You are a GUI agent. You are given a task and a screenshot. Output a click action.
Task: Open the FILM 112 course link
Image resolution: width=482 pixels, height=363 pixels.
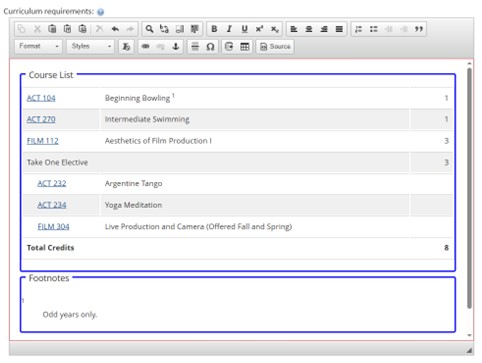click(43, 141)
